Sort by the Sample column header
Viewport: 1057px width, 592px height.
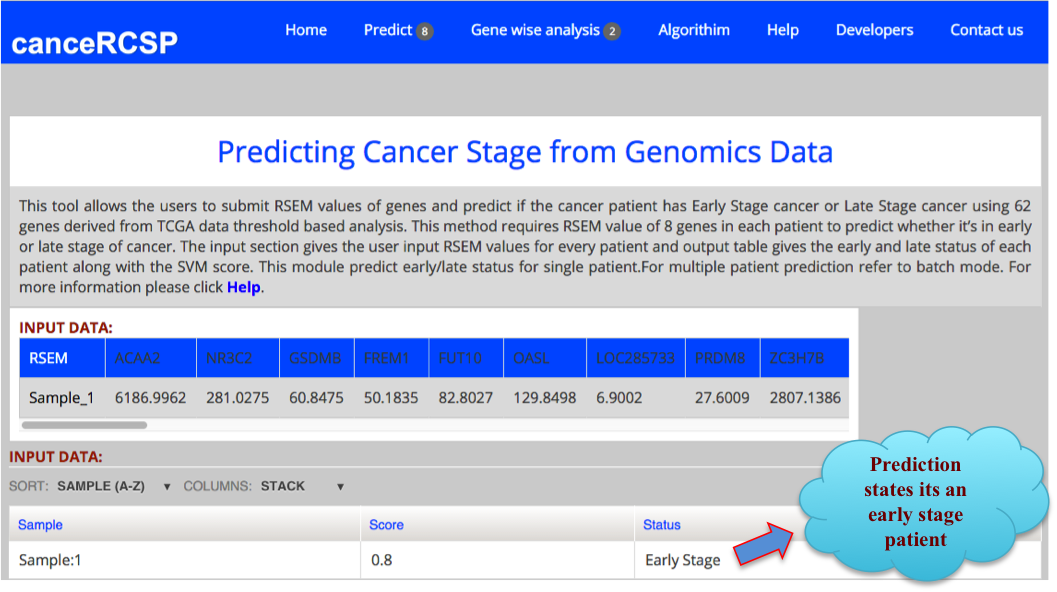[x=40, y=524]
